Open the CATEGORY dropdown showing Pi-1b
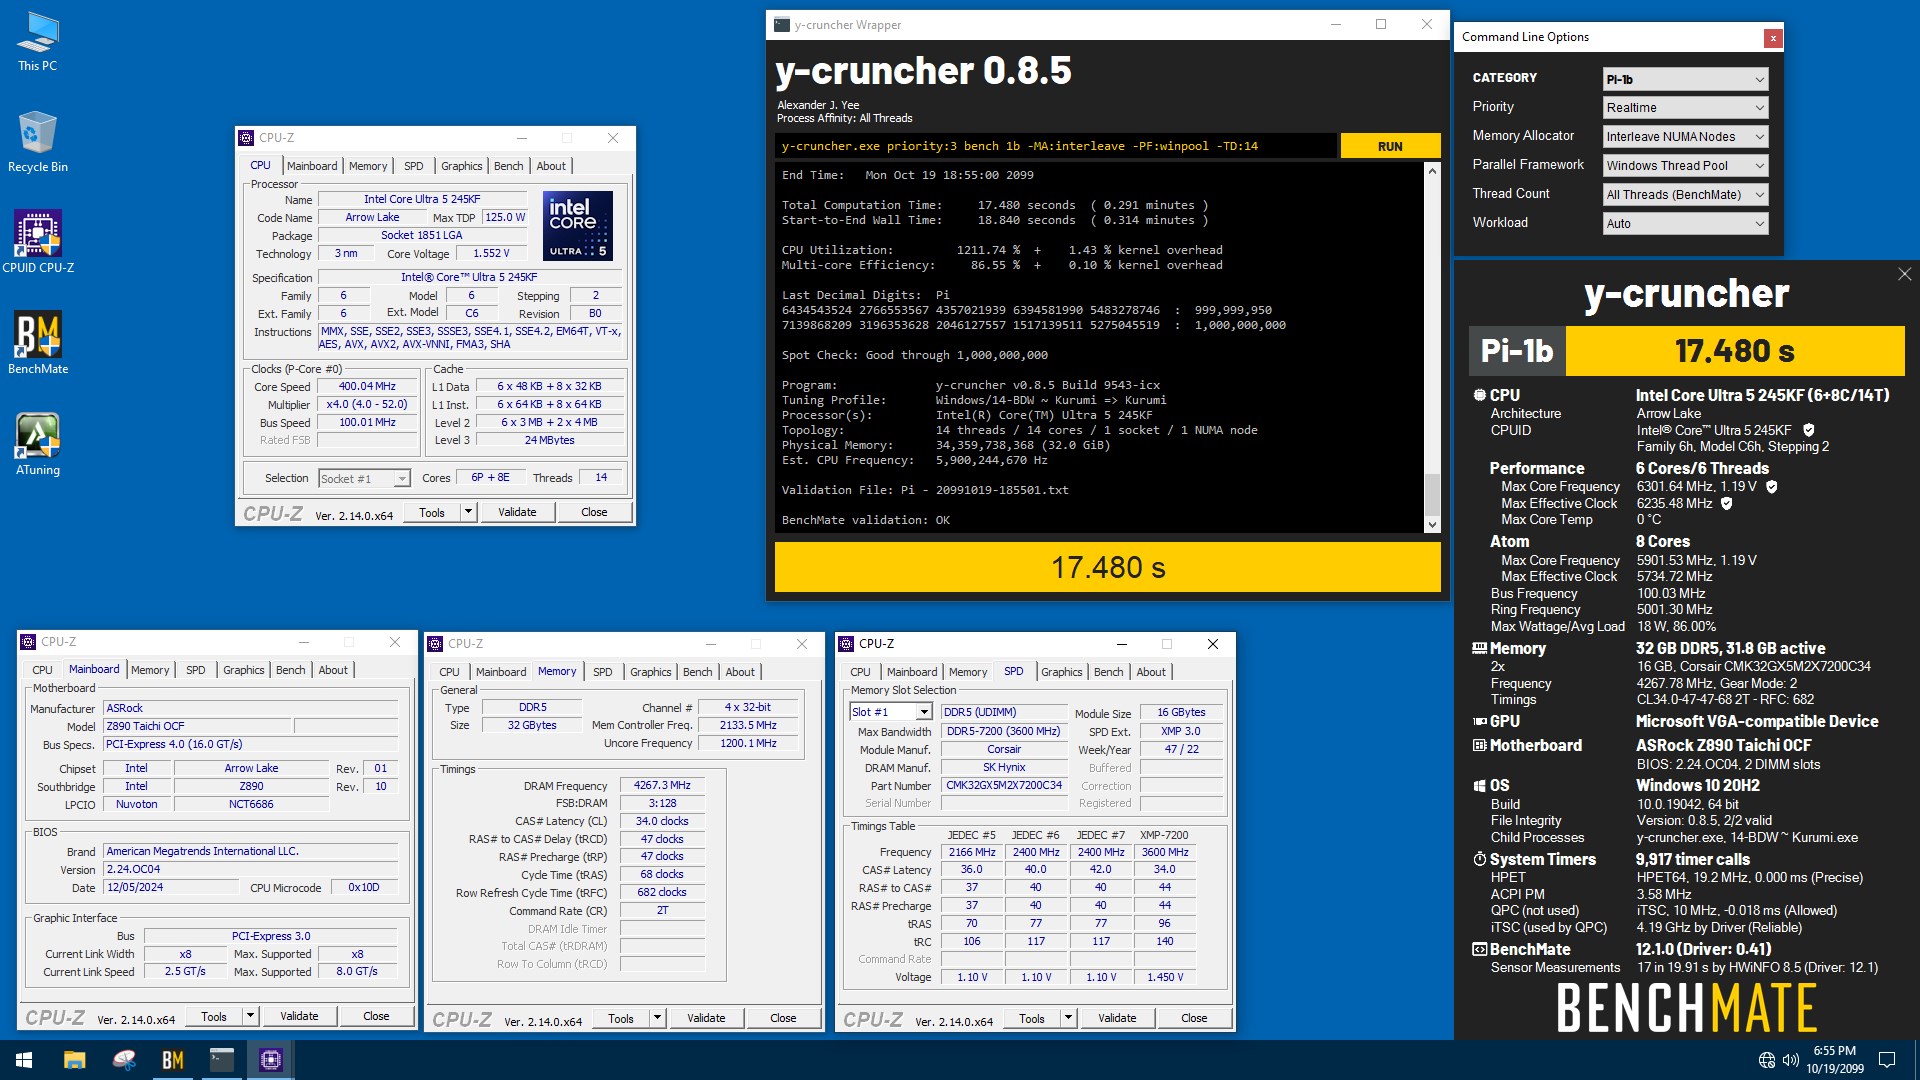Viewport: 1920px width, 1080px height. pos(1685,79)
